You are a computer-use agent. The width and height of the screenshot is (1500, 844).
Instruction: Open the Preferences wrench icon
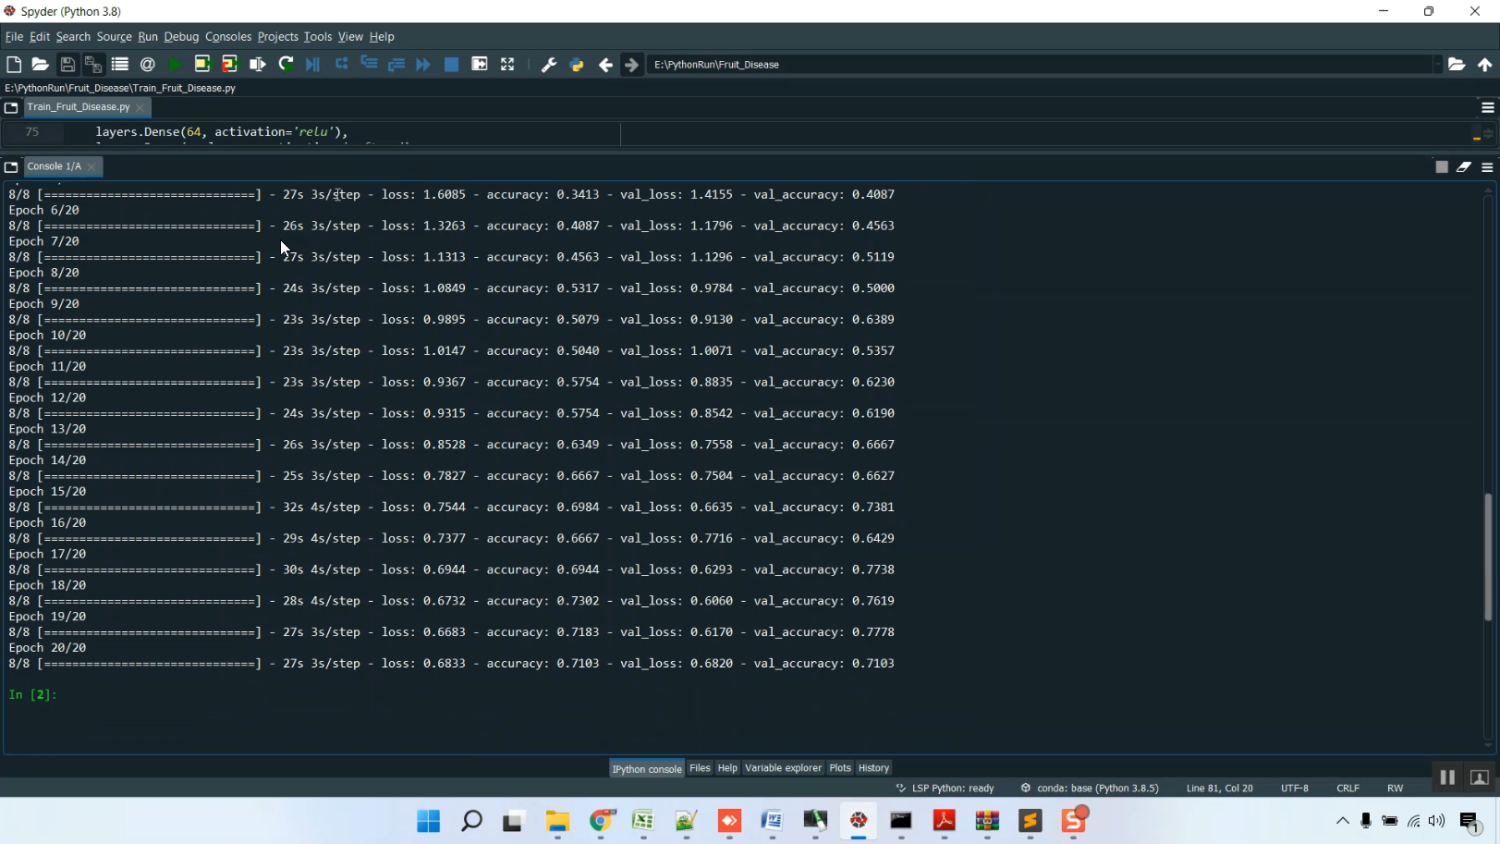coord(548,65)
